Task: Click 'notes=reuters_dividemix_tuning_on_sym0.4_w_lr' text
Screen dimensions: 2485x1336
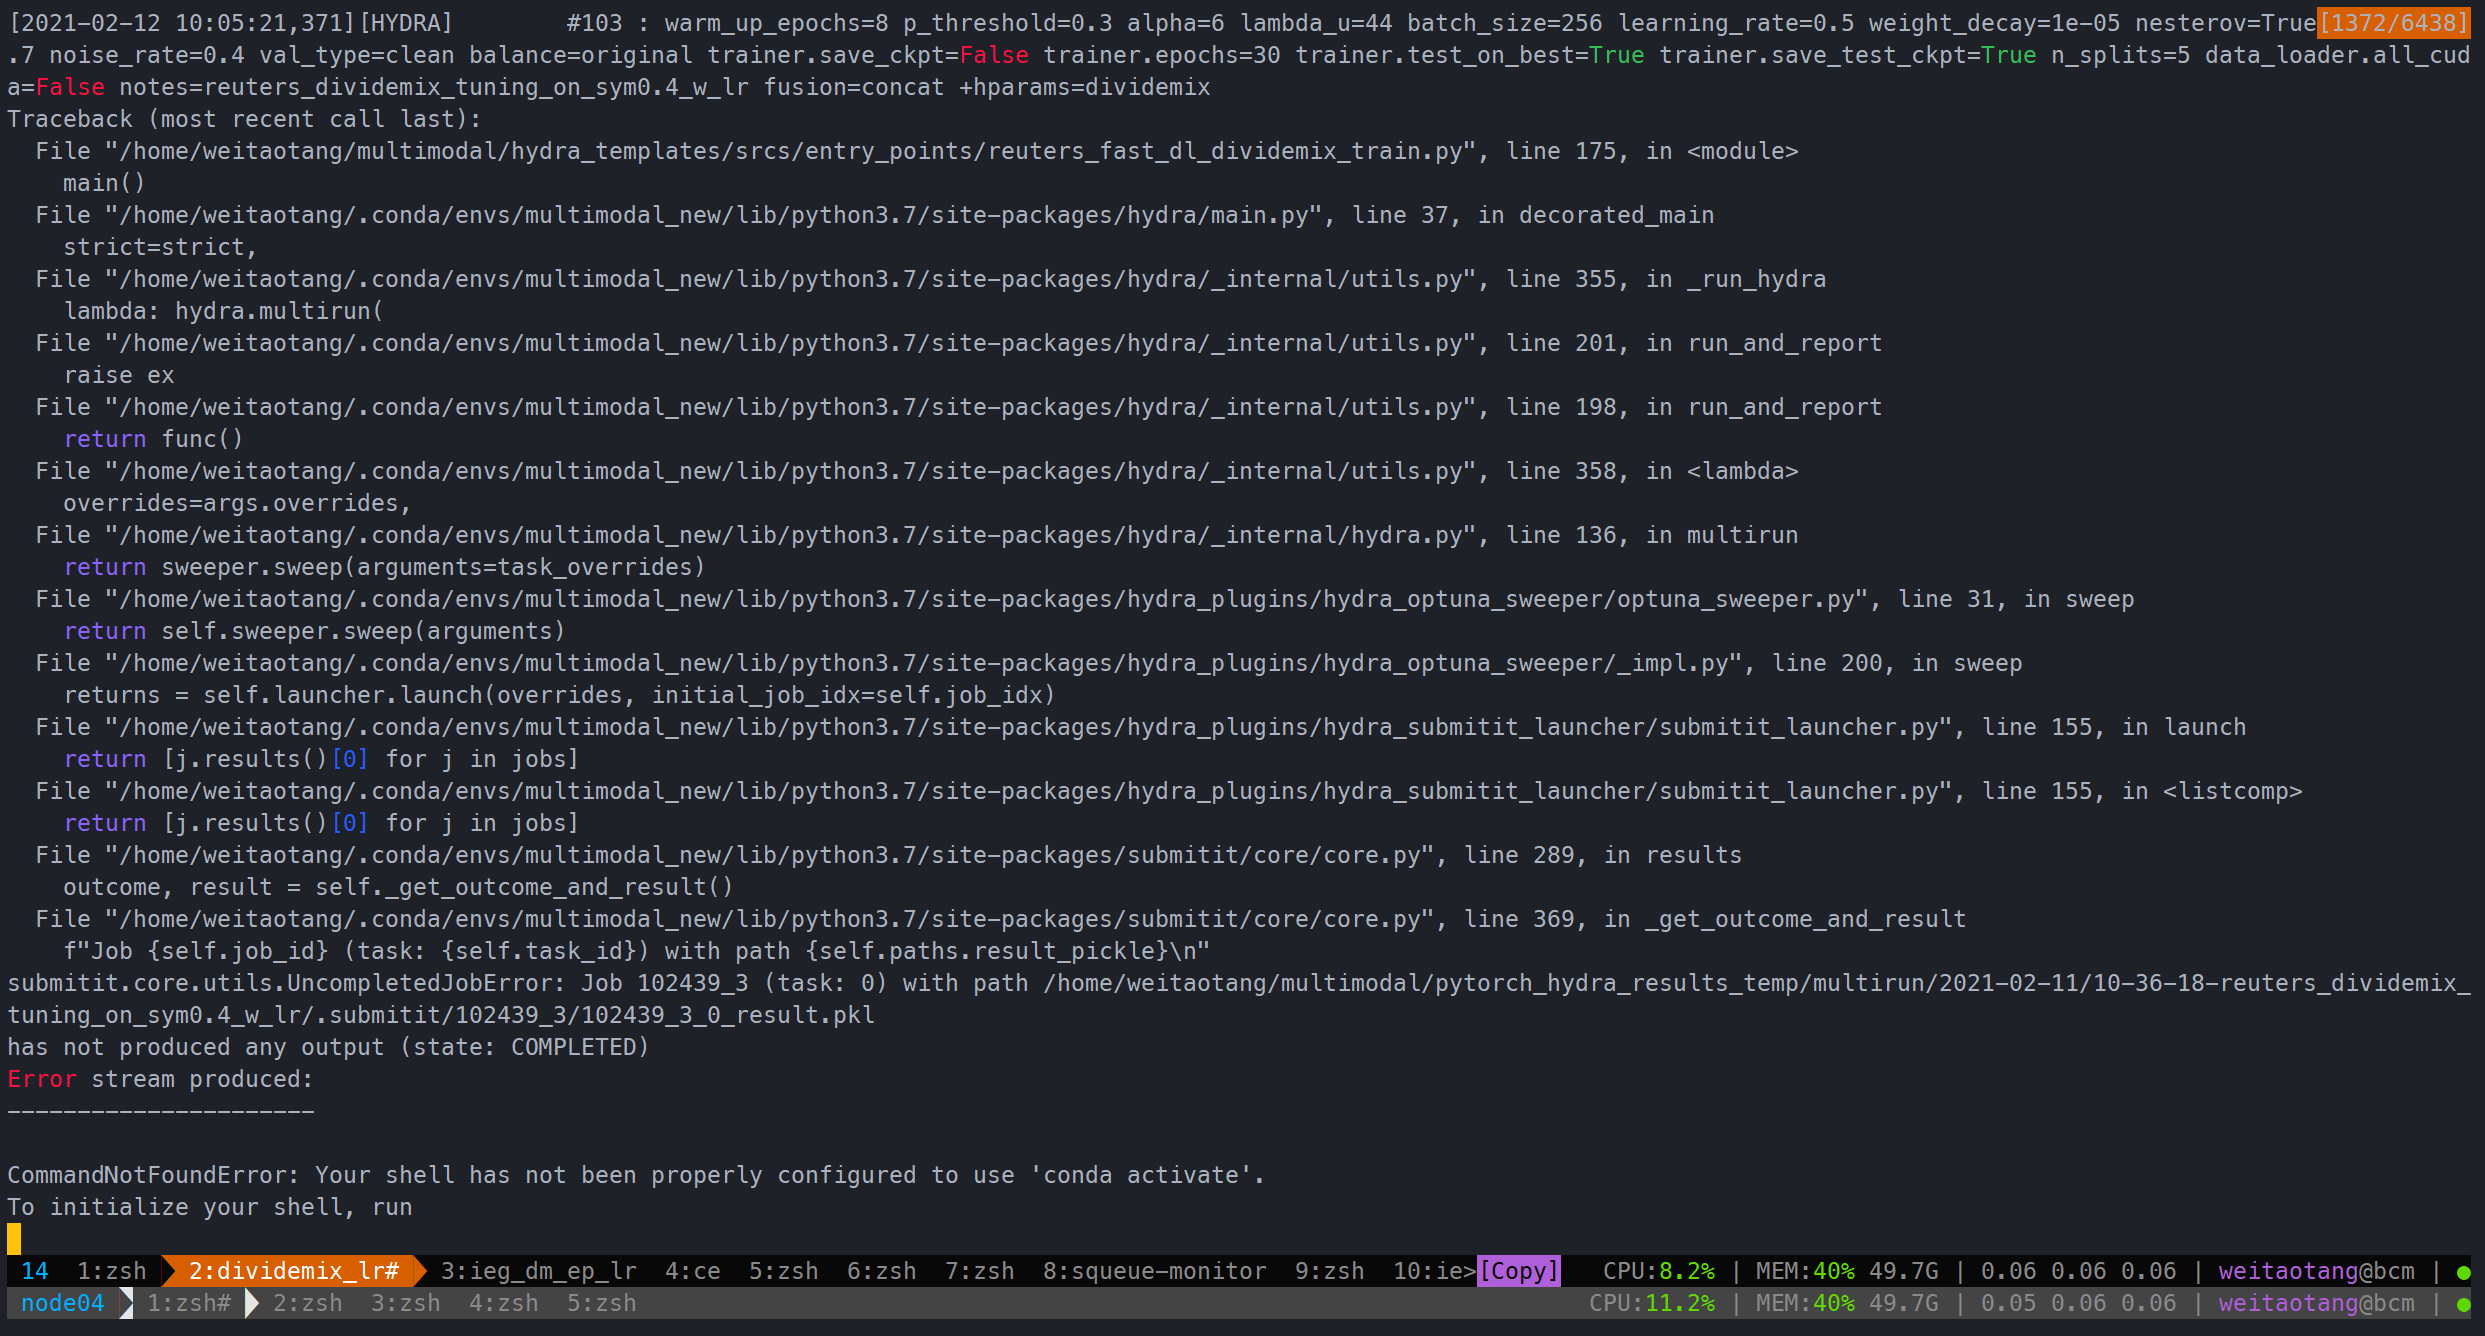Action: (x=434, y=87)
